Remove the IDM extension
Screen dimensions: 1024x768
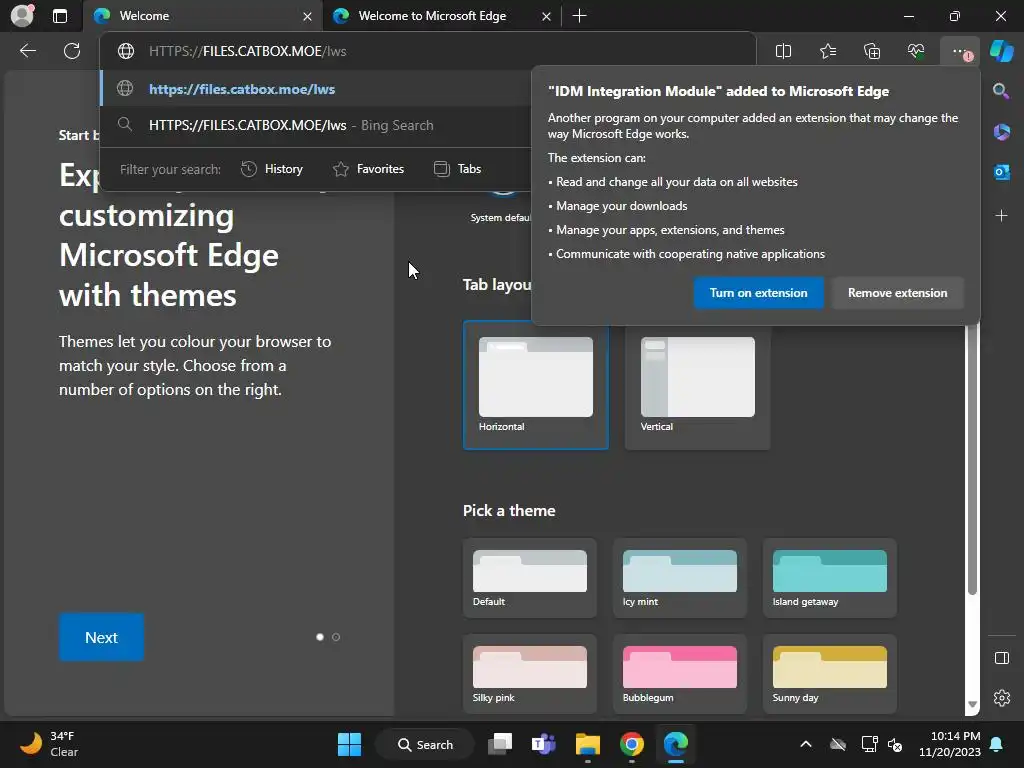(897, 293)
